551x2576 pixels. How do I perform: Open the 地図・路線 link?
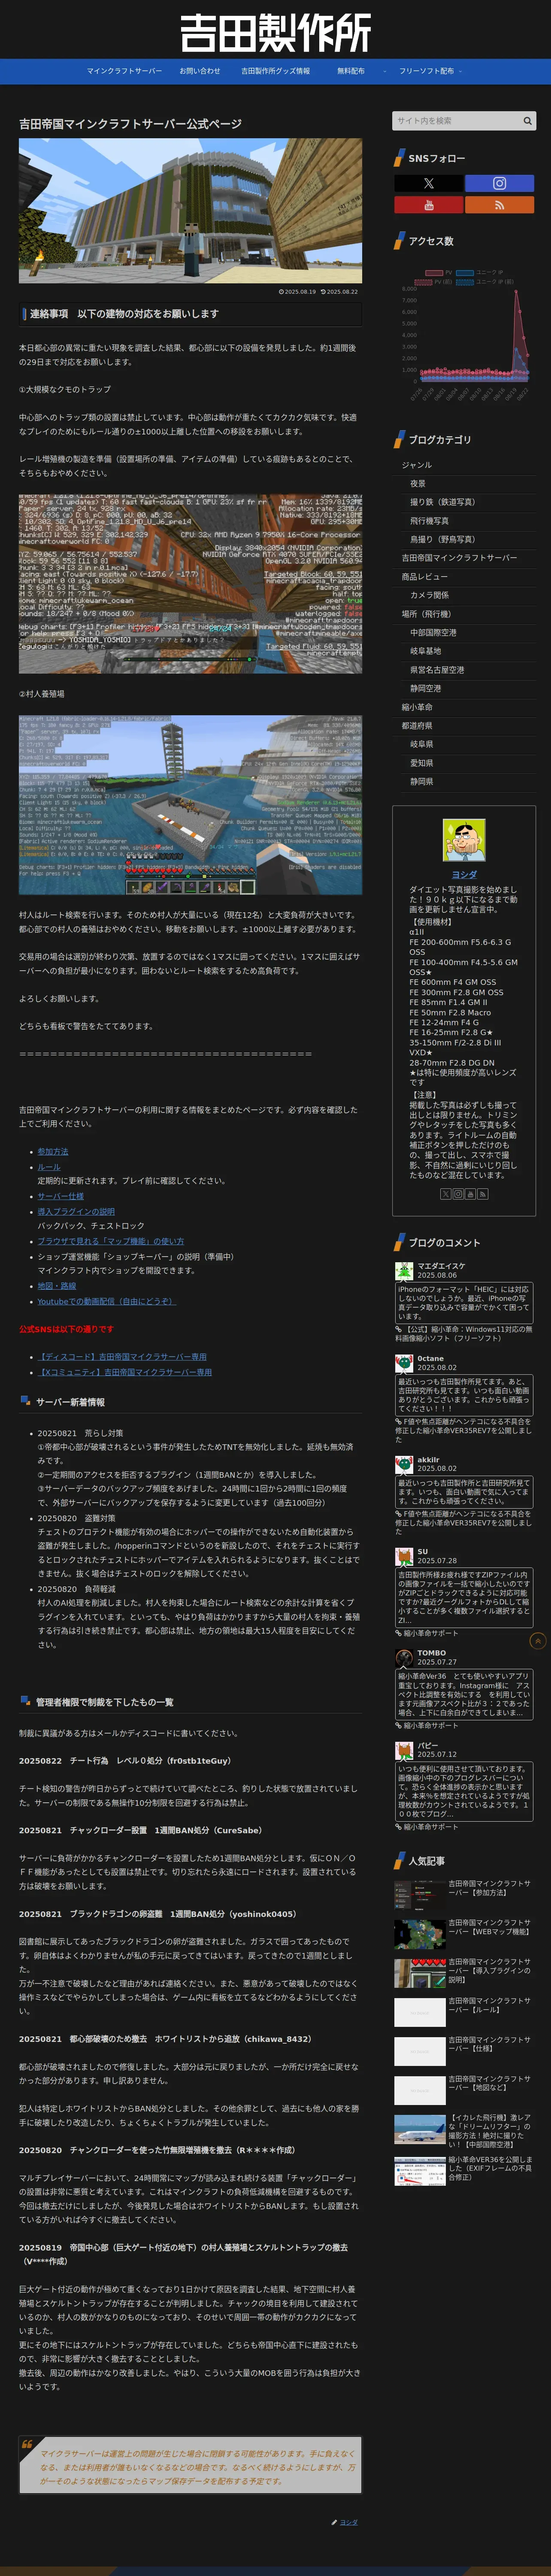[57, 1286]
